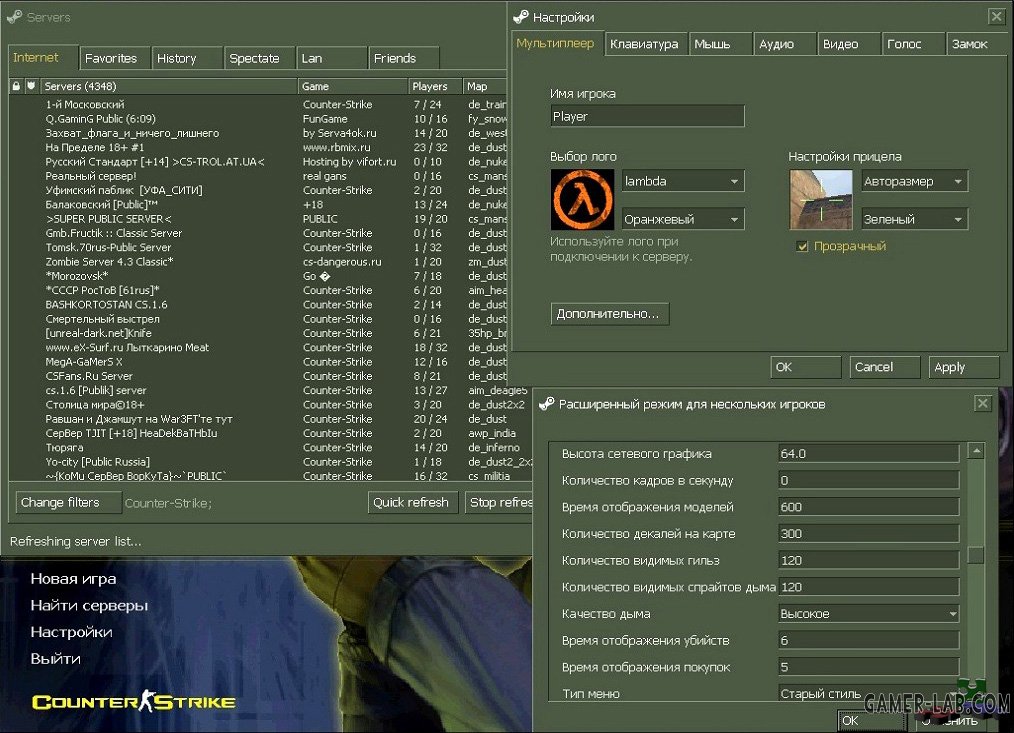This screenshot has width=1014, height=733.
Task: Click the Время отображения моделей field
Action: click(x=868, y=507)
